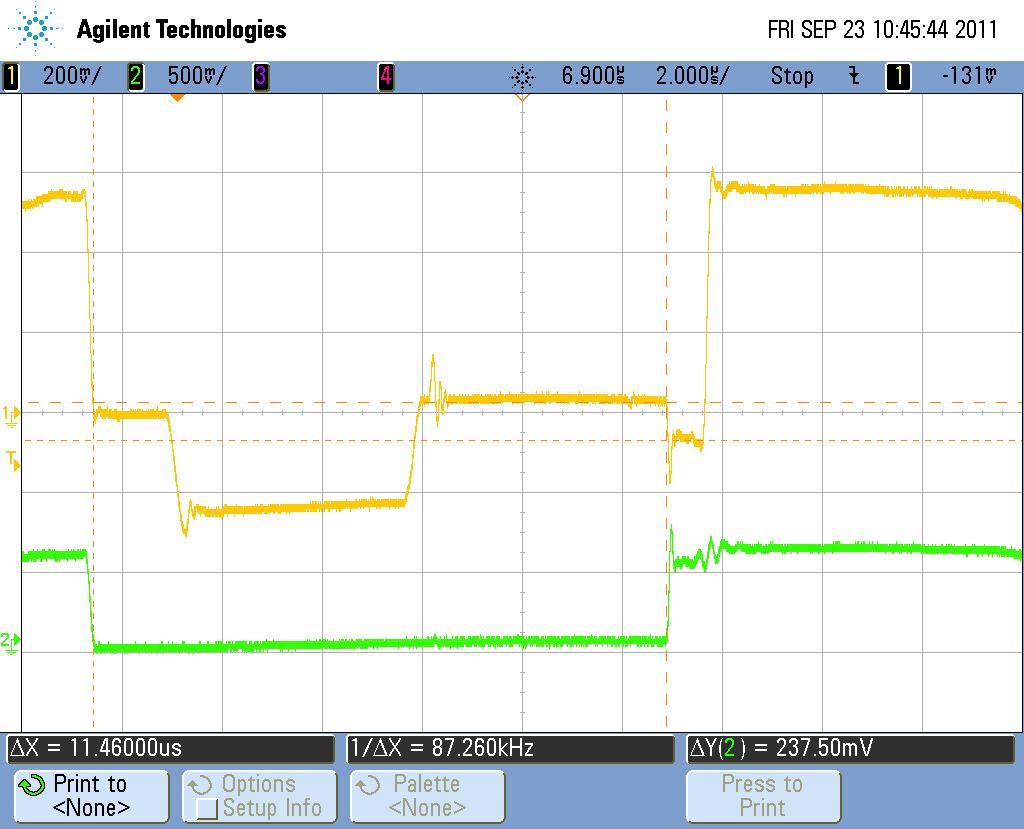Click the channel 2 ground level marker

click(x=10, y=642)
